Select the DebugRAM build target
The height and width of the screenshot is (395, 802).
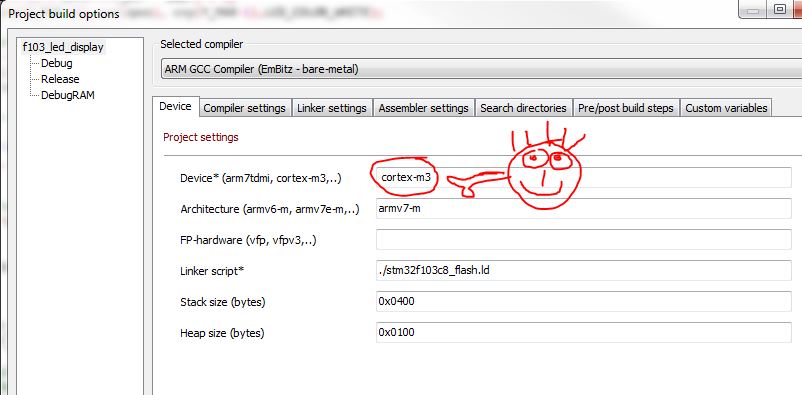(68, 95)
